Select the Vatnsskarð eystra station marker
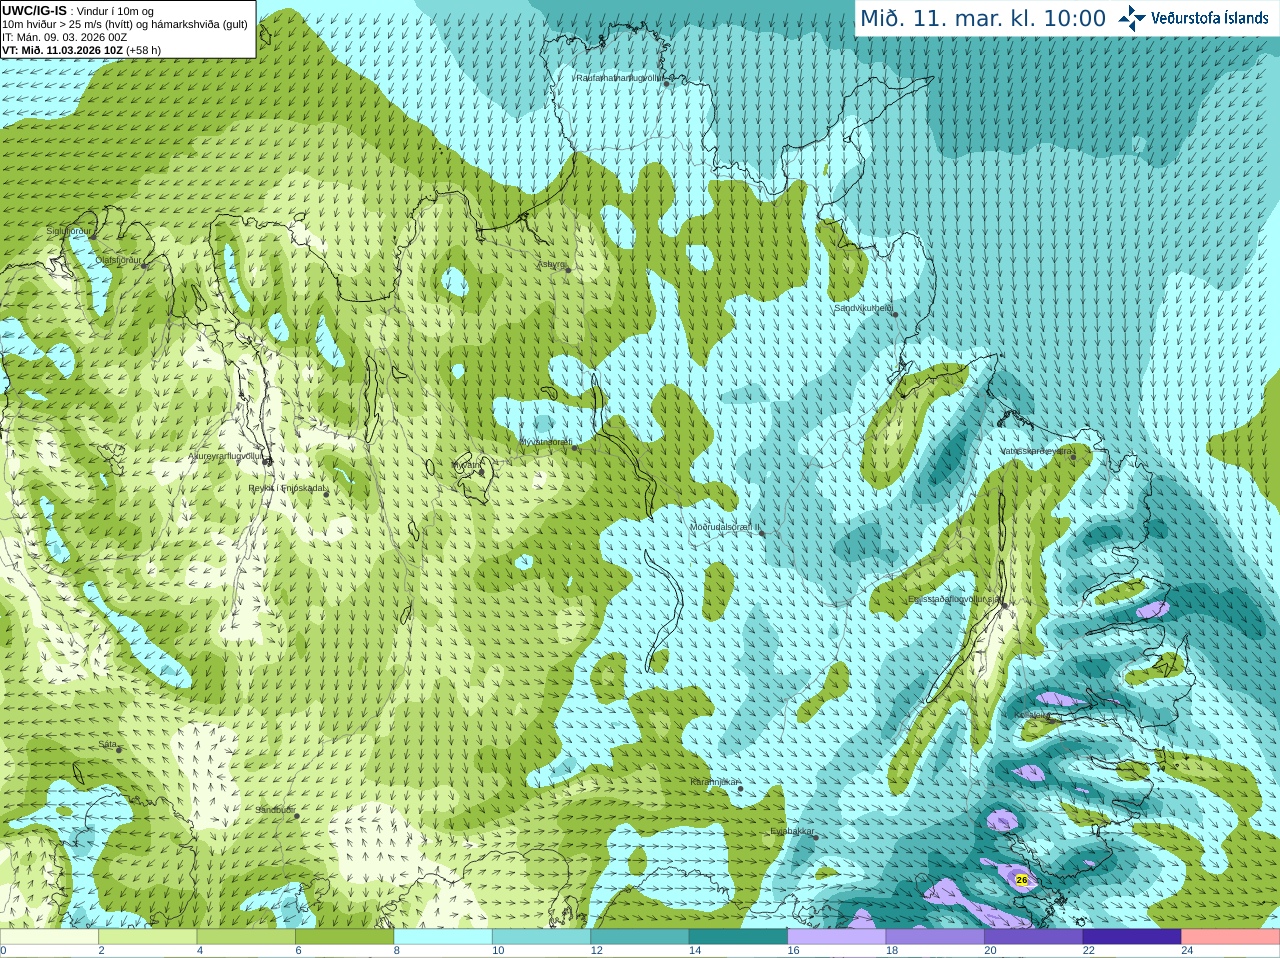 pos(1073,457)
